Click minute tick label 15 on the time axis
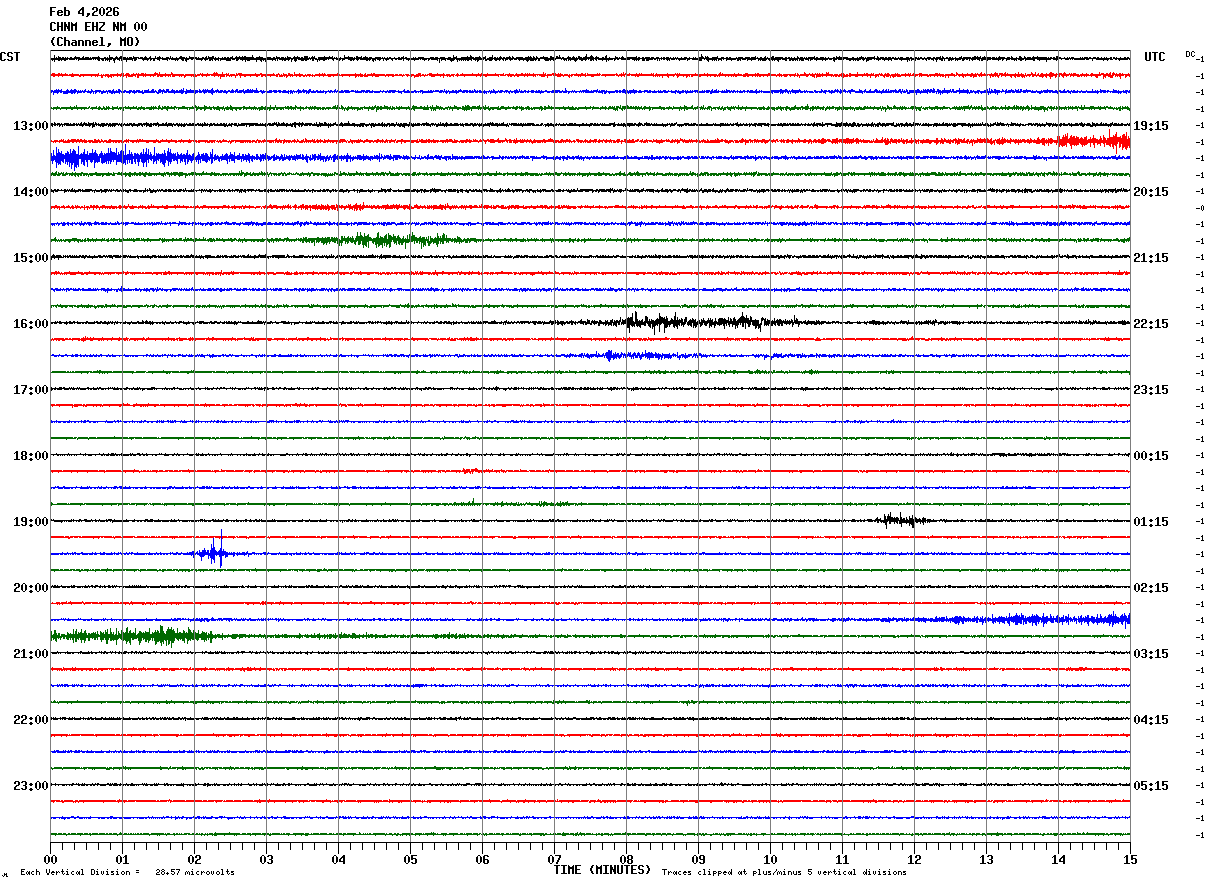 point(1129,860)
